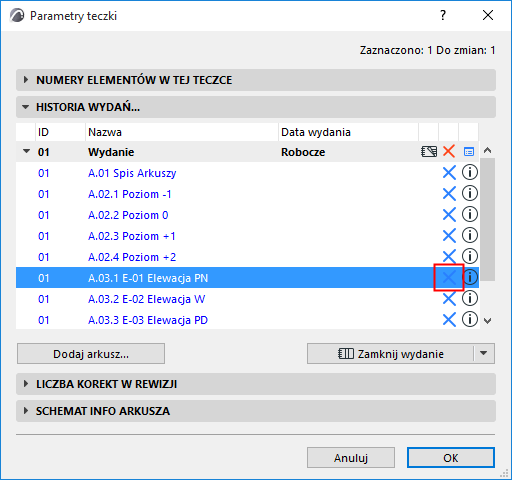Open the dropdown arrow next to Zamknij wydanie
The height and width of the screenshot is (480, 512).
click(484, 353)
